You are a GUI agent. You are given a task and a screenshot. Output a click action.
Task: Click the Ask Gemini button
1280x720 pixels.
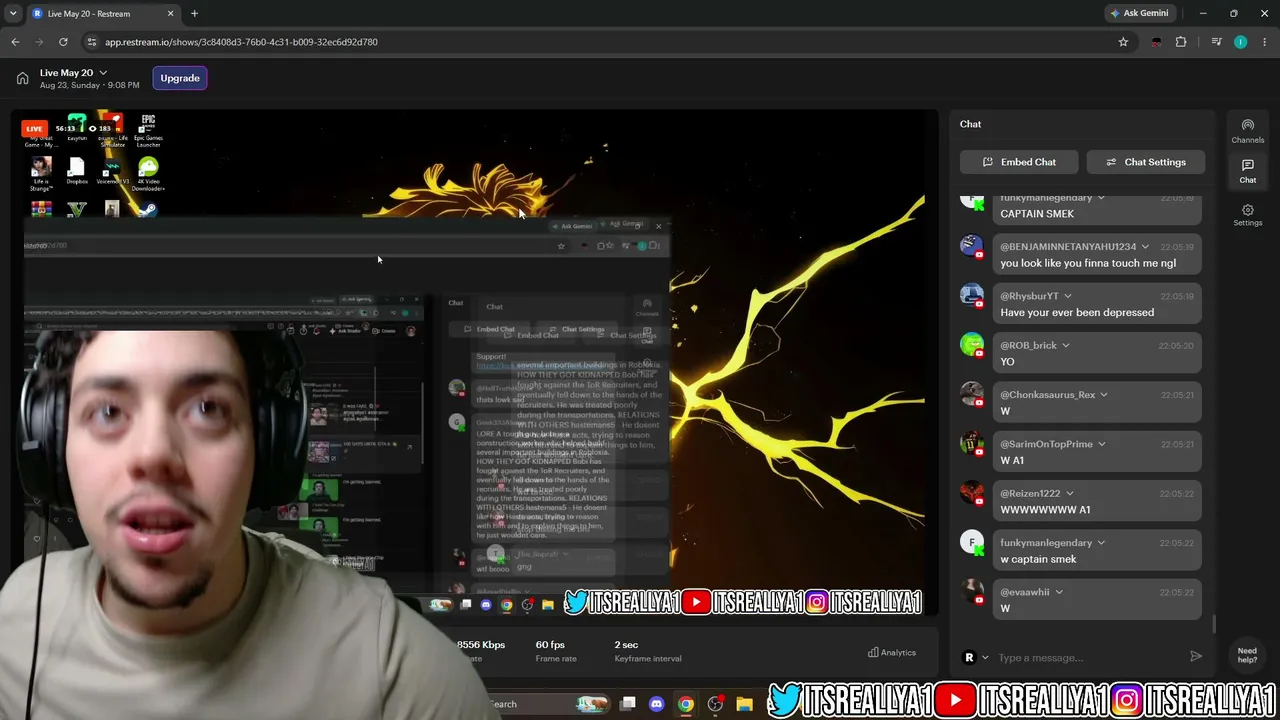pyautogui.click(x=1139, y=14)
